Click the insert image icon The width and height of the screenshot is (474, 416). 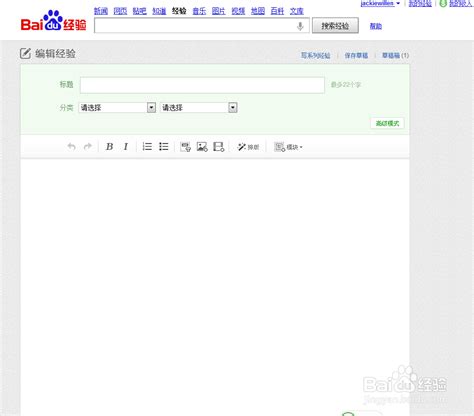pyautogui.click(x=202, y=147)
